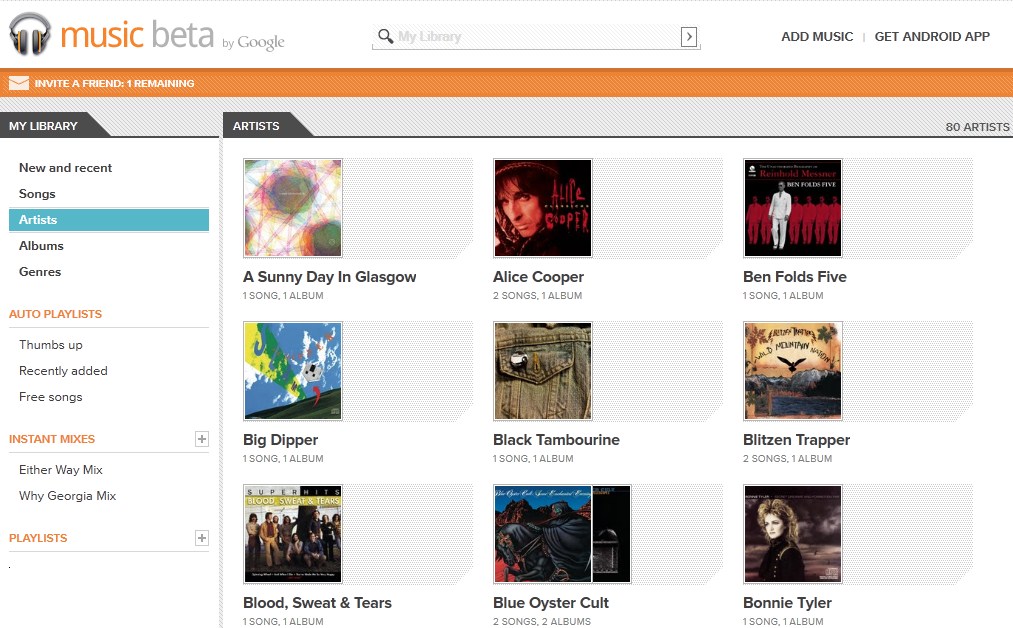Create a new playlist with plus icon
Viewport: 1013px width, 628px height.
[x=202, y=538]
